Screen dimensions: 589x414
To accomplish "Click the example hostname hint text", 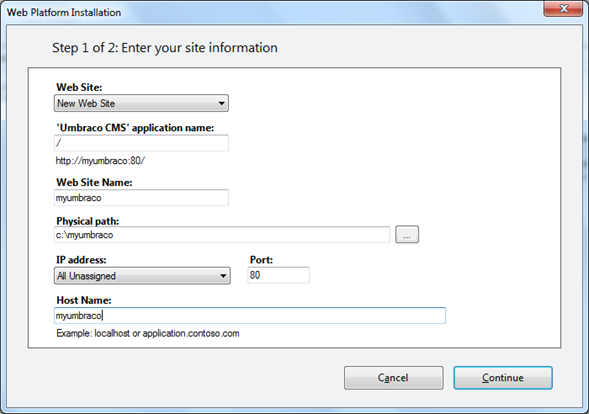I will coord(148,334).
